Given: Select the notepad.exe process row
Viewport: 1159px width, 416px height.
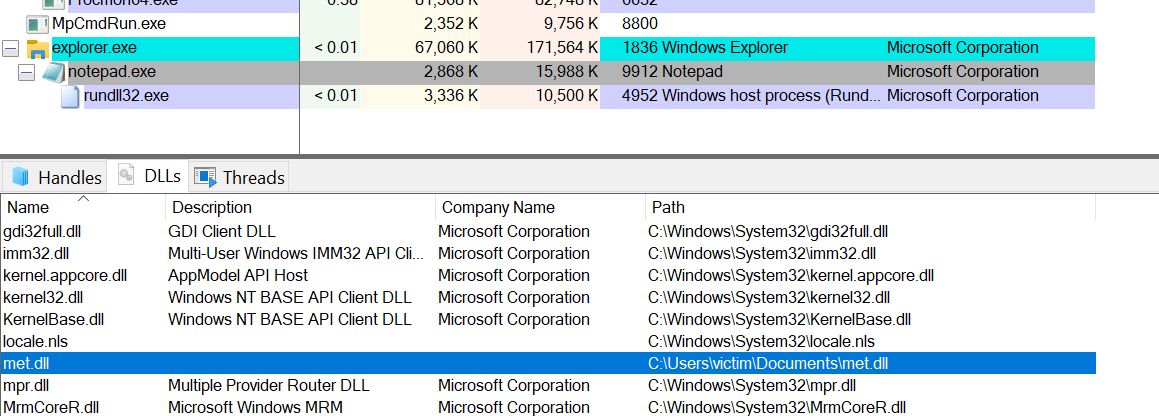Looking at the screenshot, I should point(111,72).
